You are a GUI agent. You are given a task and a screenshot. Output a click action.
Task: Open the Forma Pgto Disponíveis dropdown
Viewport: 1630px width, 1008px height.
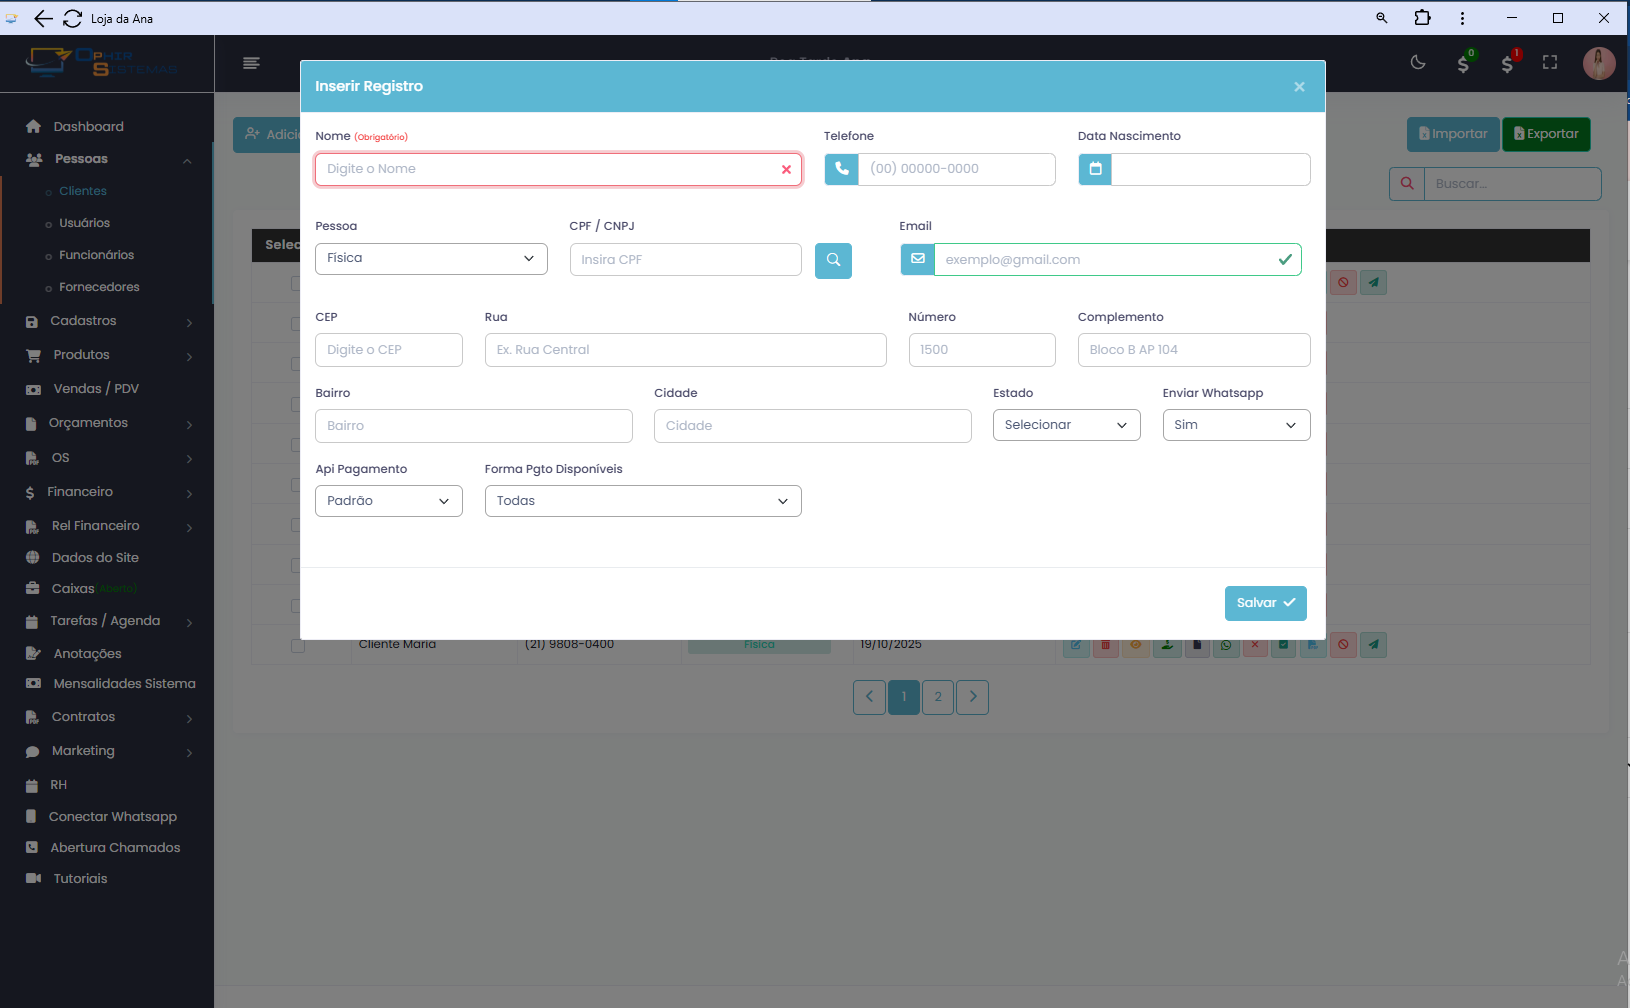click(643, 501)
